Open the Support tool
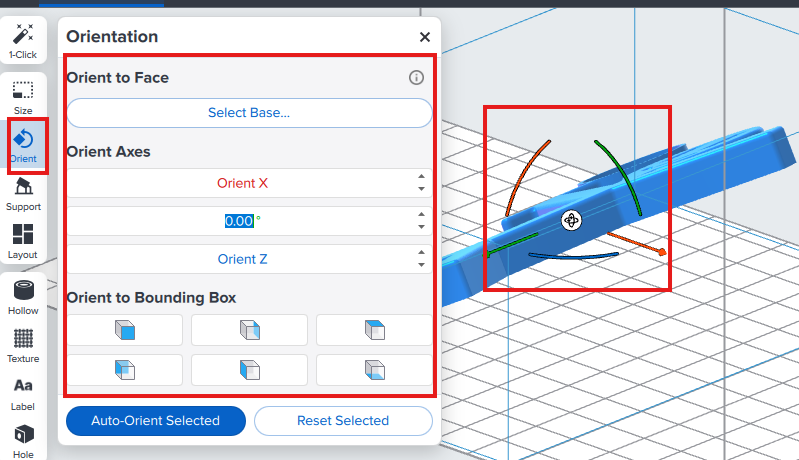This screenshot has width=799, height=460. tap(23, 193)
